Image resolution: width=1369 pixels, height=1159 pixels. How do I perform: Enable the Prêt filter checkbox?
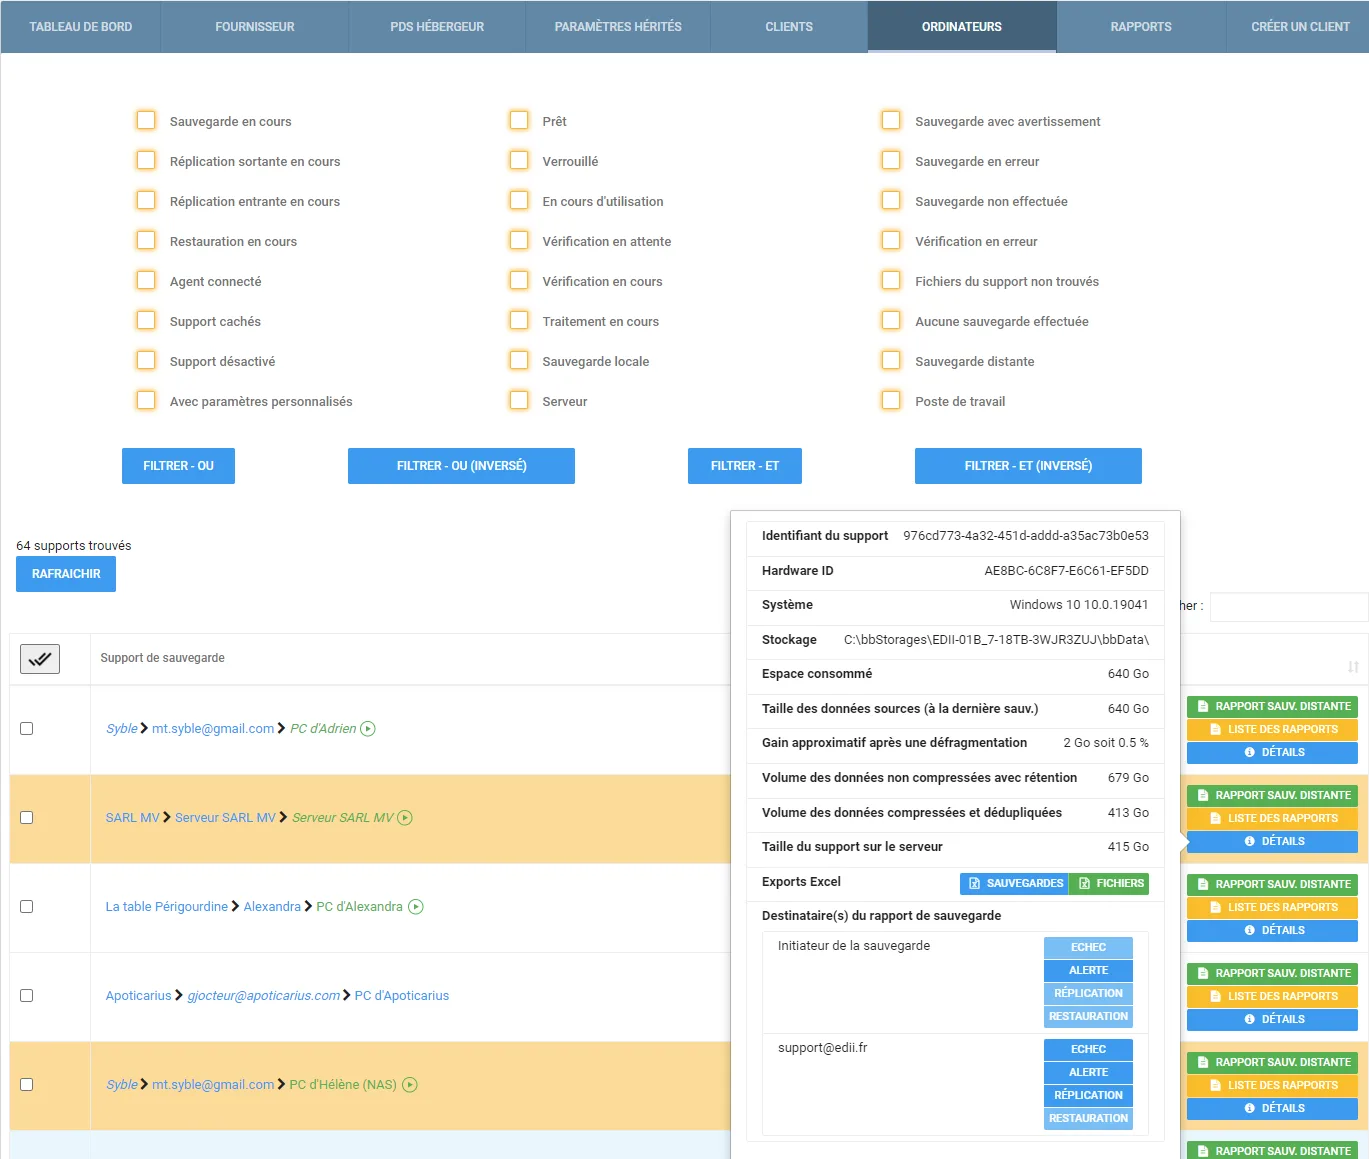[519, 120]
